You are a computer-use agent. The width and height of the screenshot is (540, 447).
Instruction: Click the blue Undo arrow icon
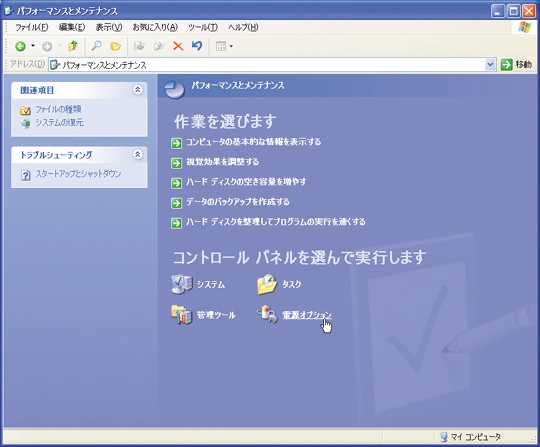[197, 46]
